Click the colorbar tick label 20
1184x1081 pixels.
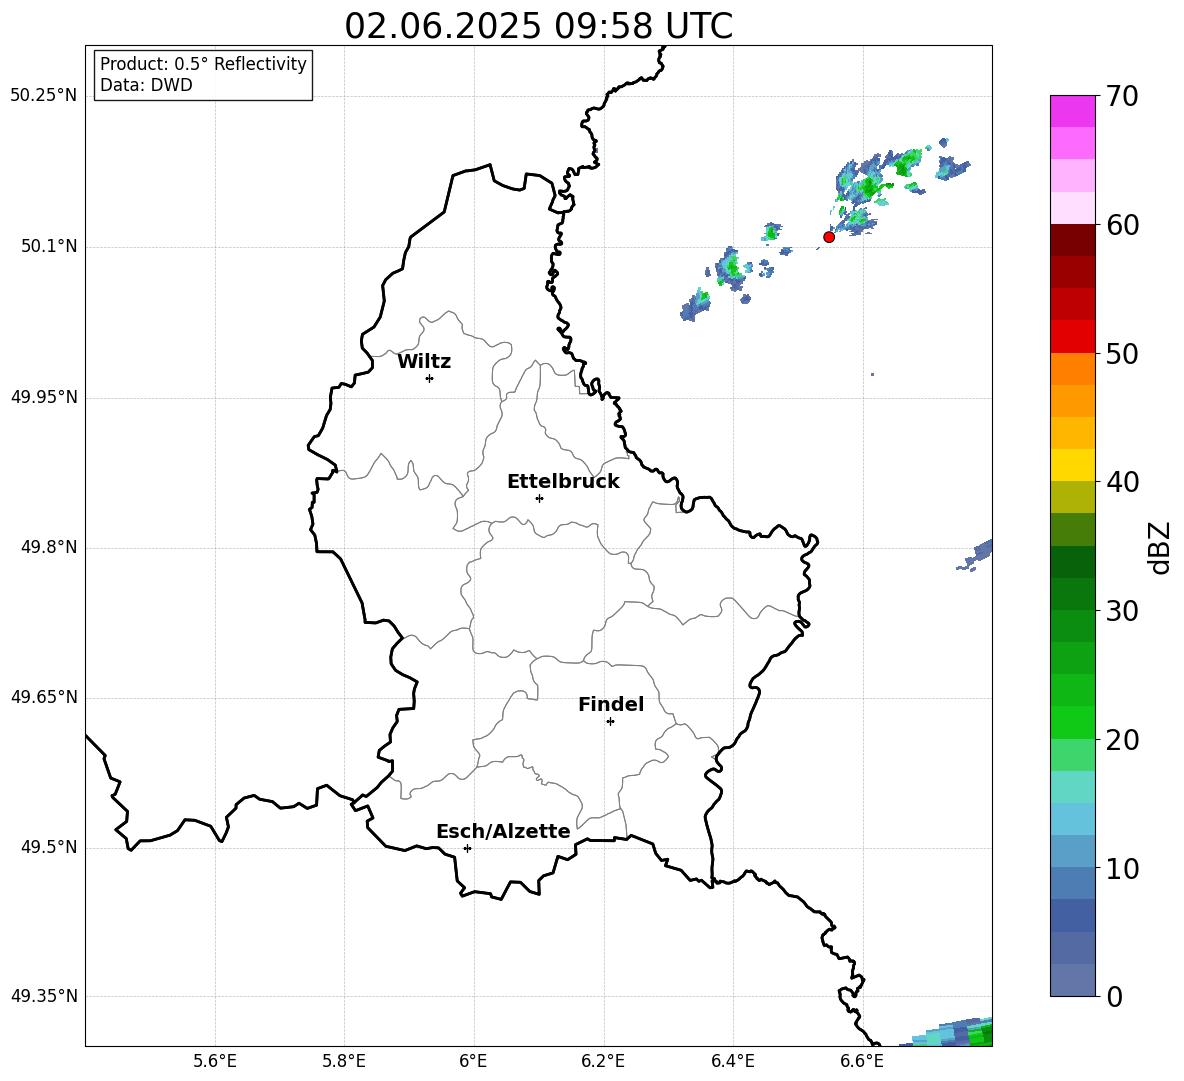[1122, 740]
